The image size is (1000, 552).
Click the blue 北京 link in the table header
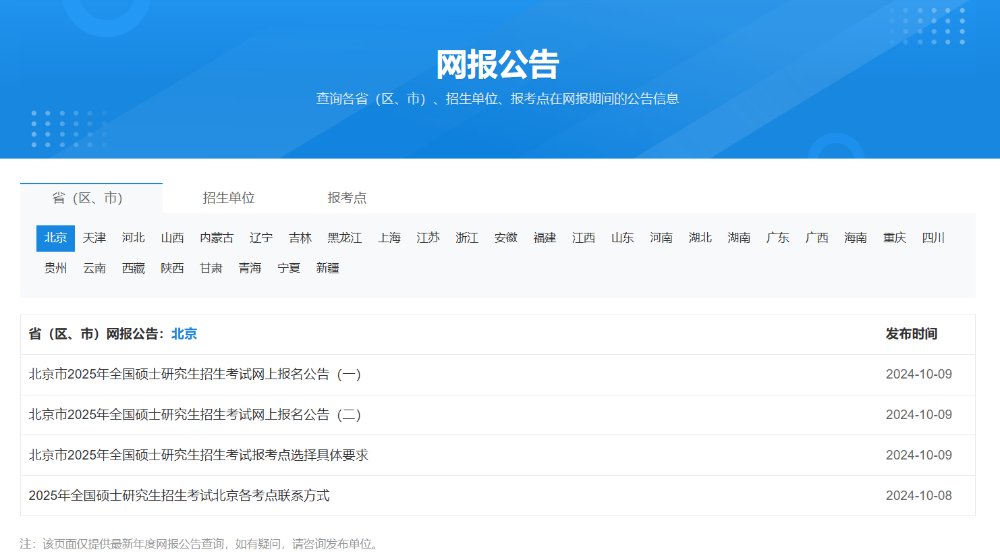pos(184,334)
